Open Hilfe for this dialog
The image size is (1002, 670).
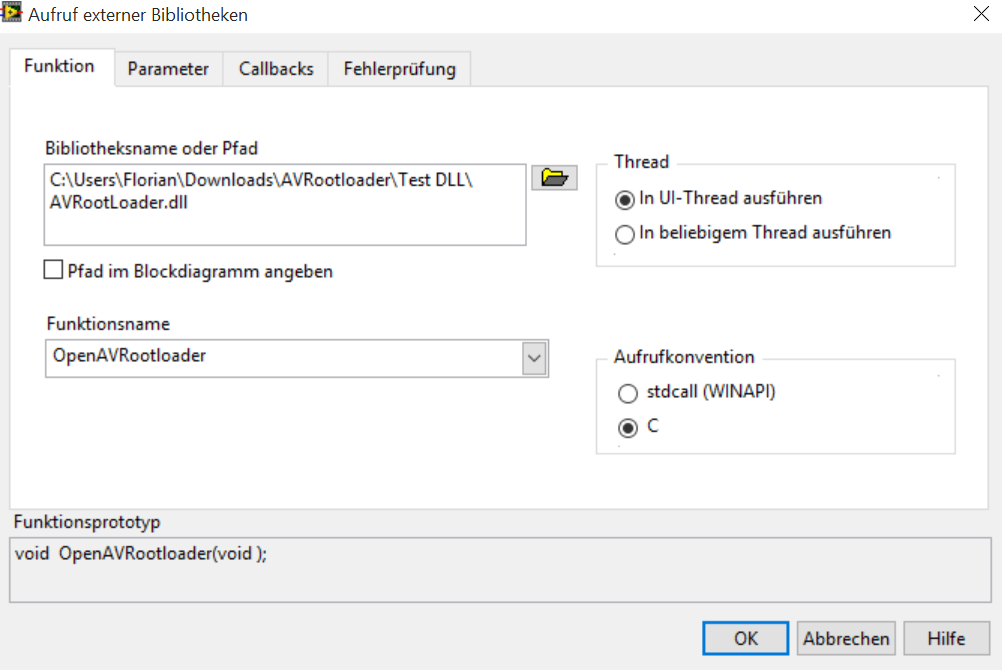(946, 638)
